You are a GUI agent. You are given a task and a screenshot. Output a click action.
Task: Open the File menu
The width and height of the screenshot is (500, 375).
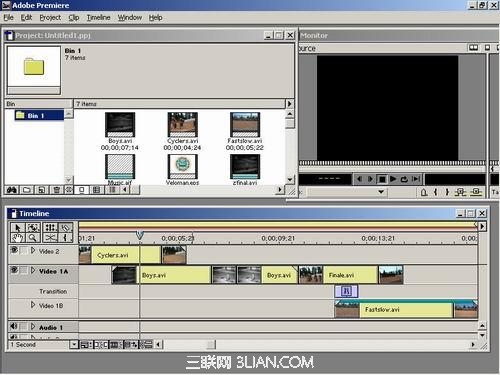pos(9,18)
